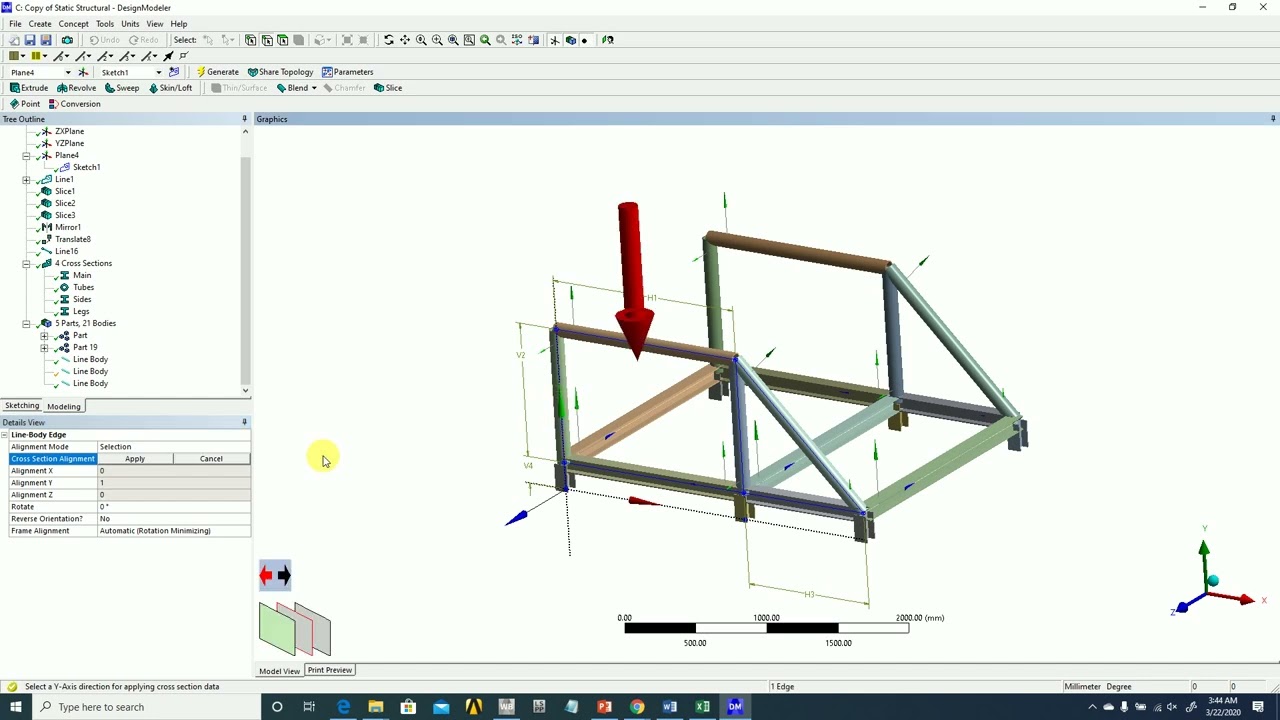Click the Conversion tool
The height and width of the screenshot is (720, 1280).
(x=75, y=104)
